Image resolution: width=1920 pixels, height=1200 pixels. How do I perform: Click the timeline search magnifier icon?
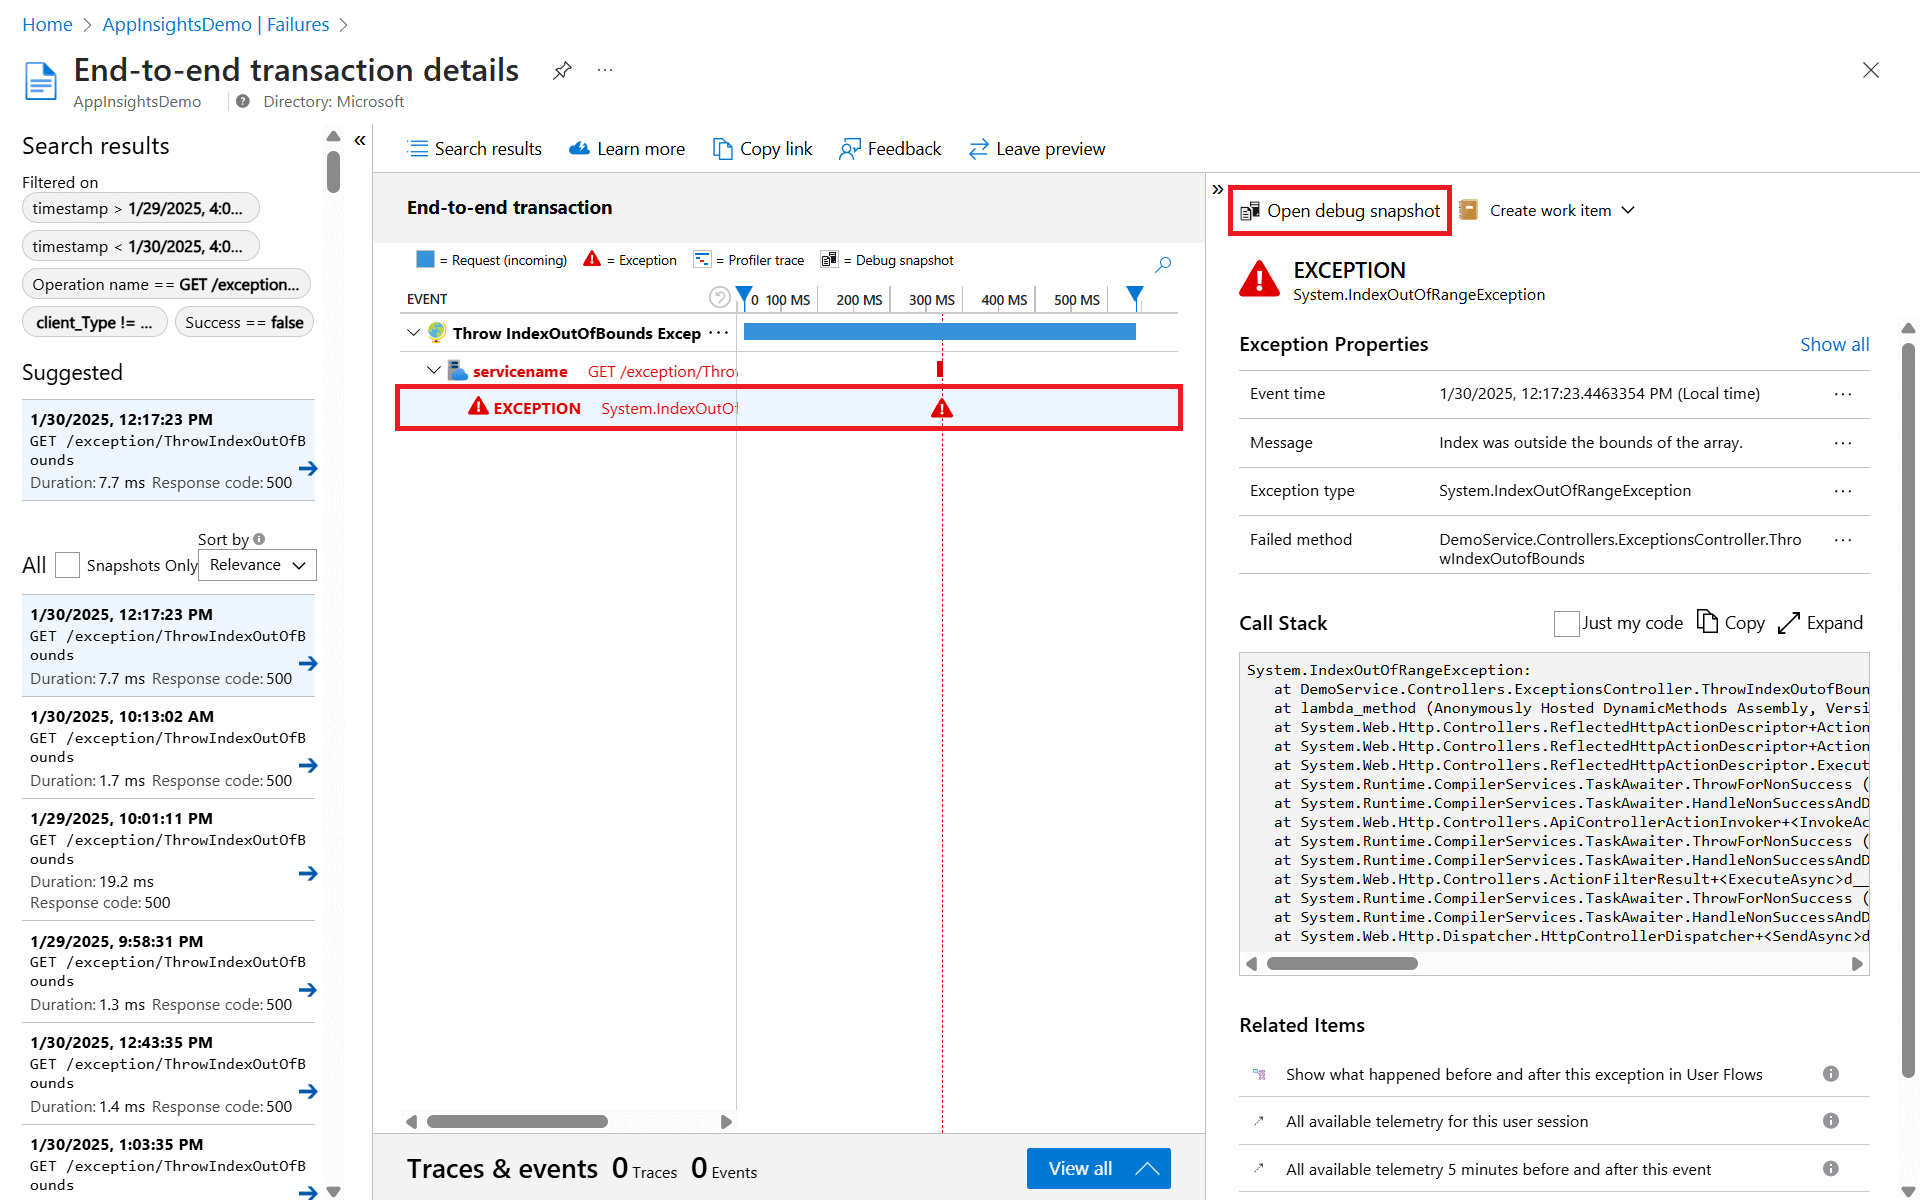1163,265
